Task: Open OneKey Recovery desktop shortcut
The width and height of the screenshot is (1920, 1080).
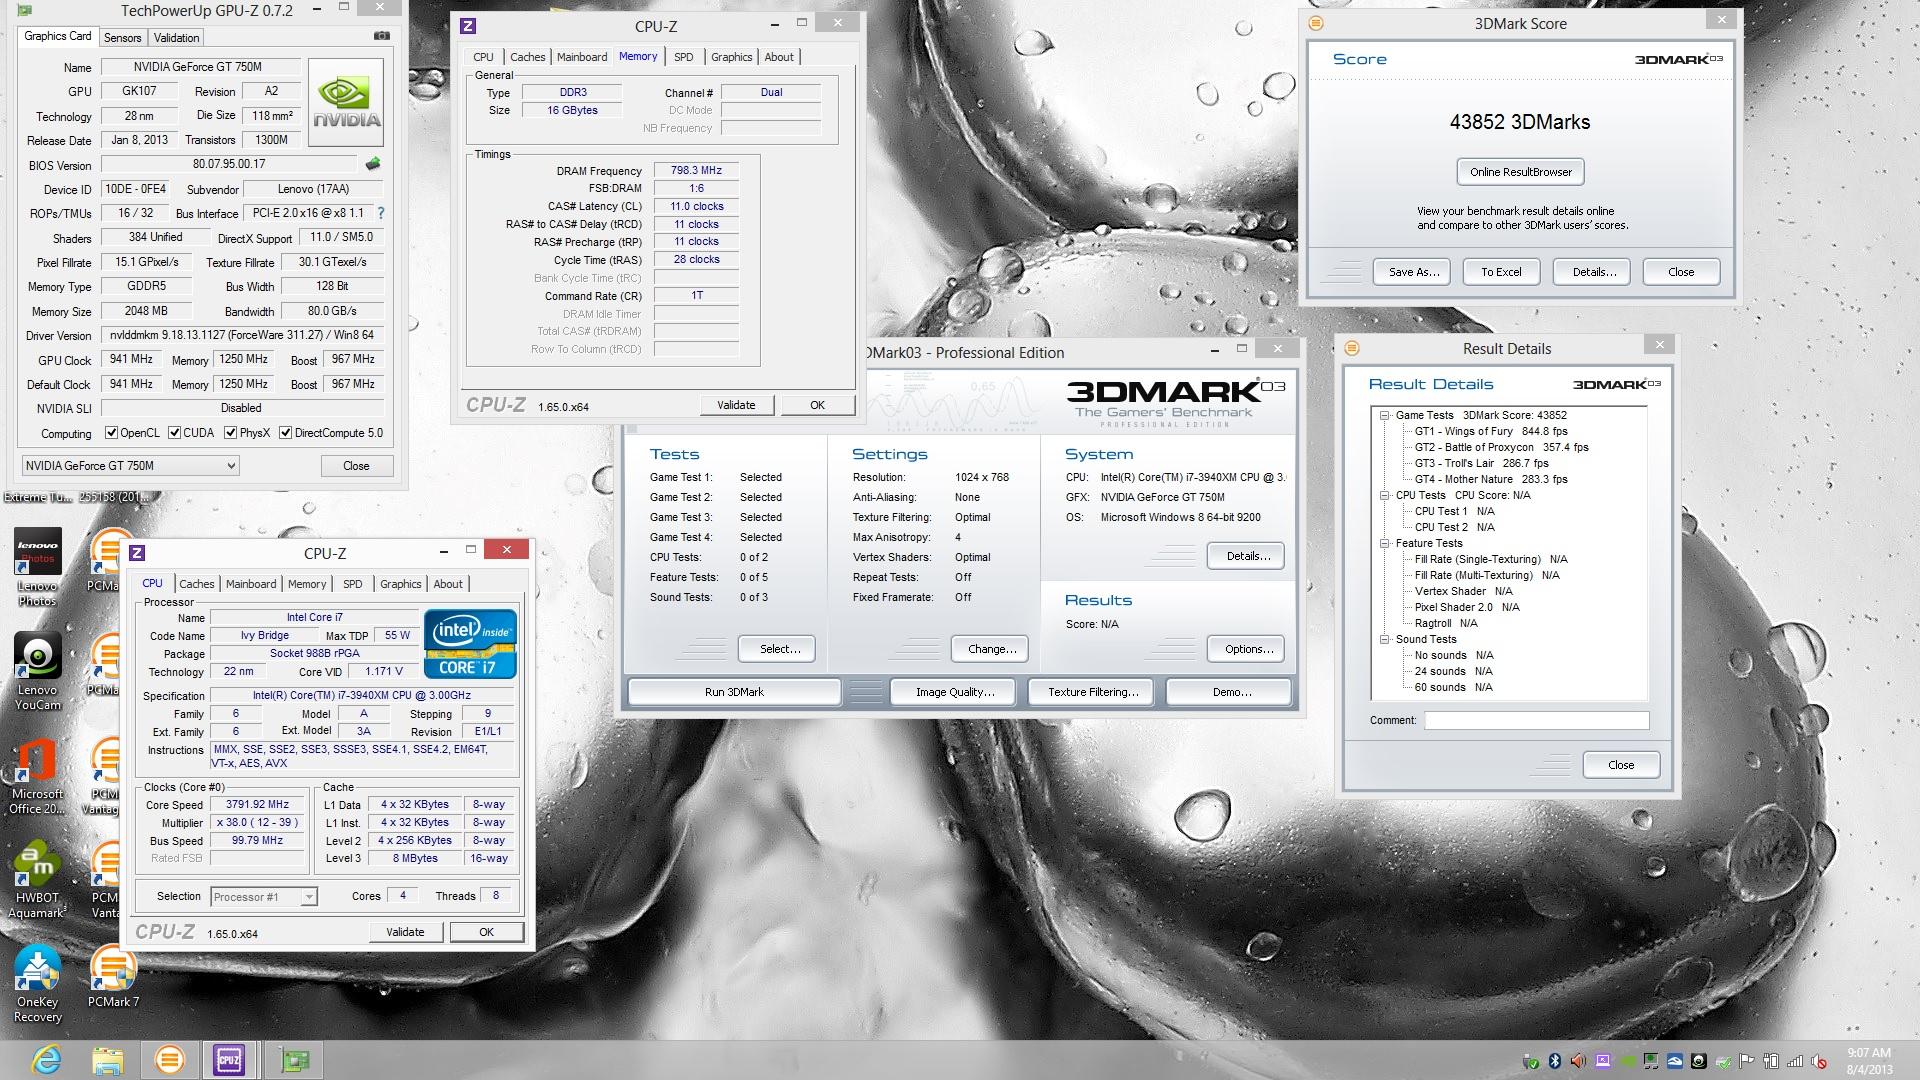Action: [x=38, y=984]
